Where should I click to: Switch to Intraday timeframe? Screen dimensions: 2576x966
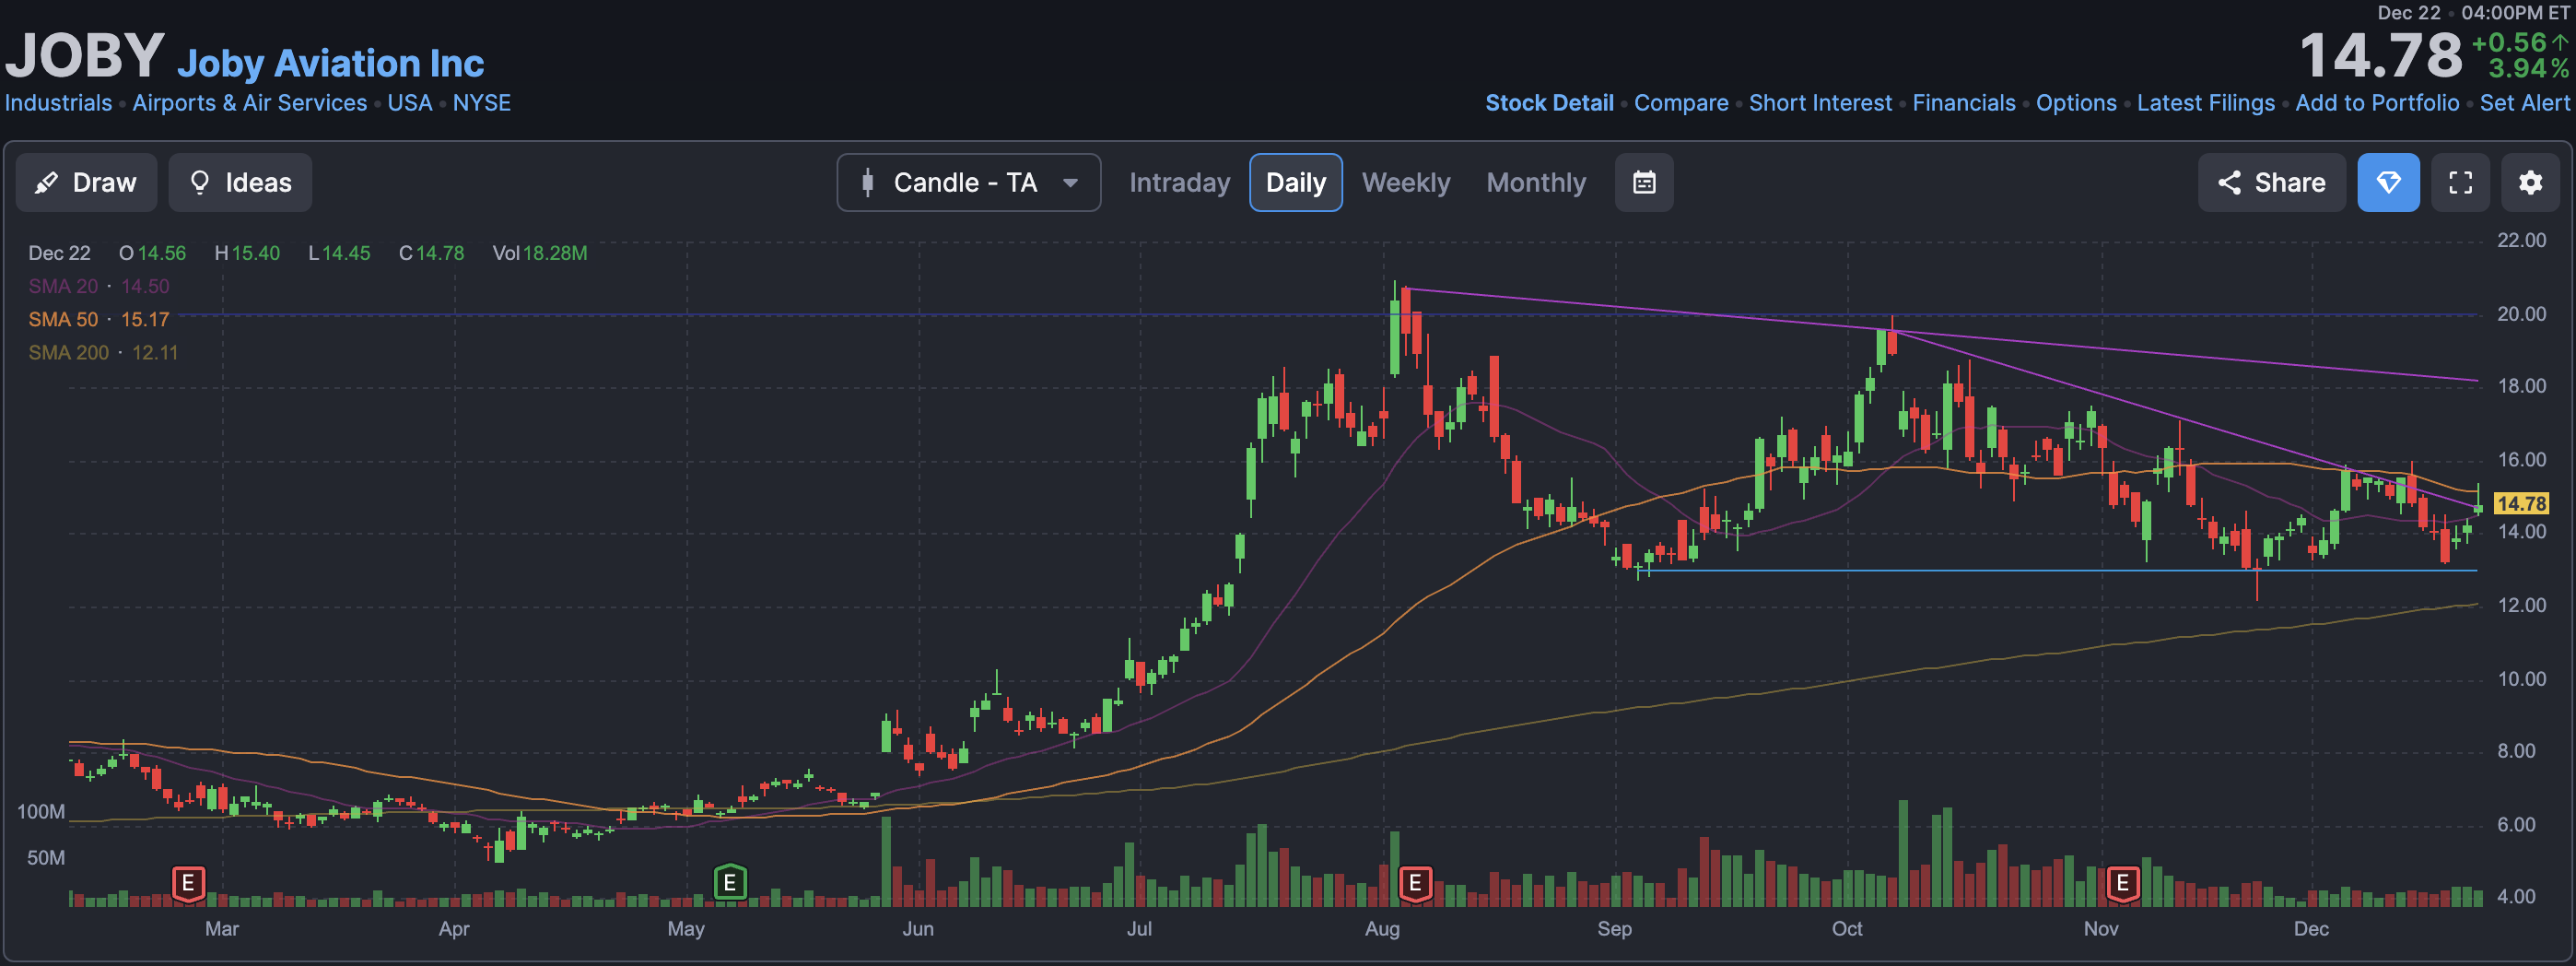tap(1179, 182)
